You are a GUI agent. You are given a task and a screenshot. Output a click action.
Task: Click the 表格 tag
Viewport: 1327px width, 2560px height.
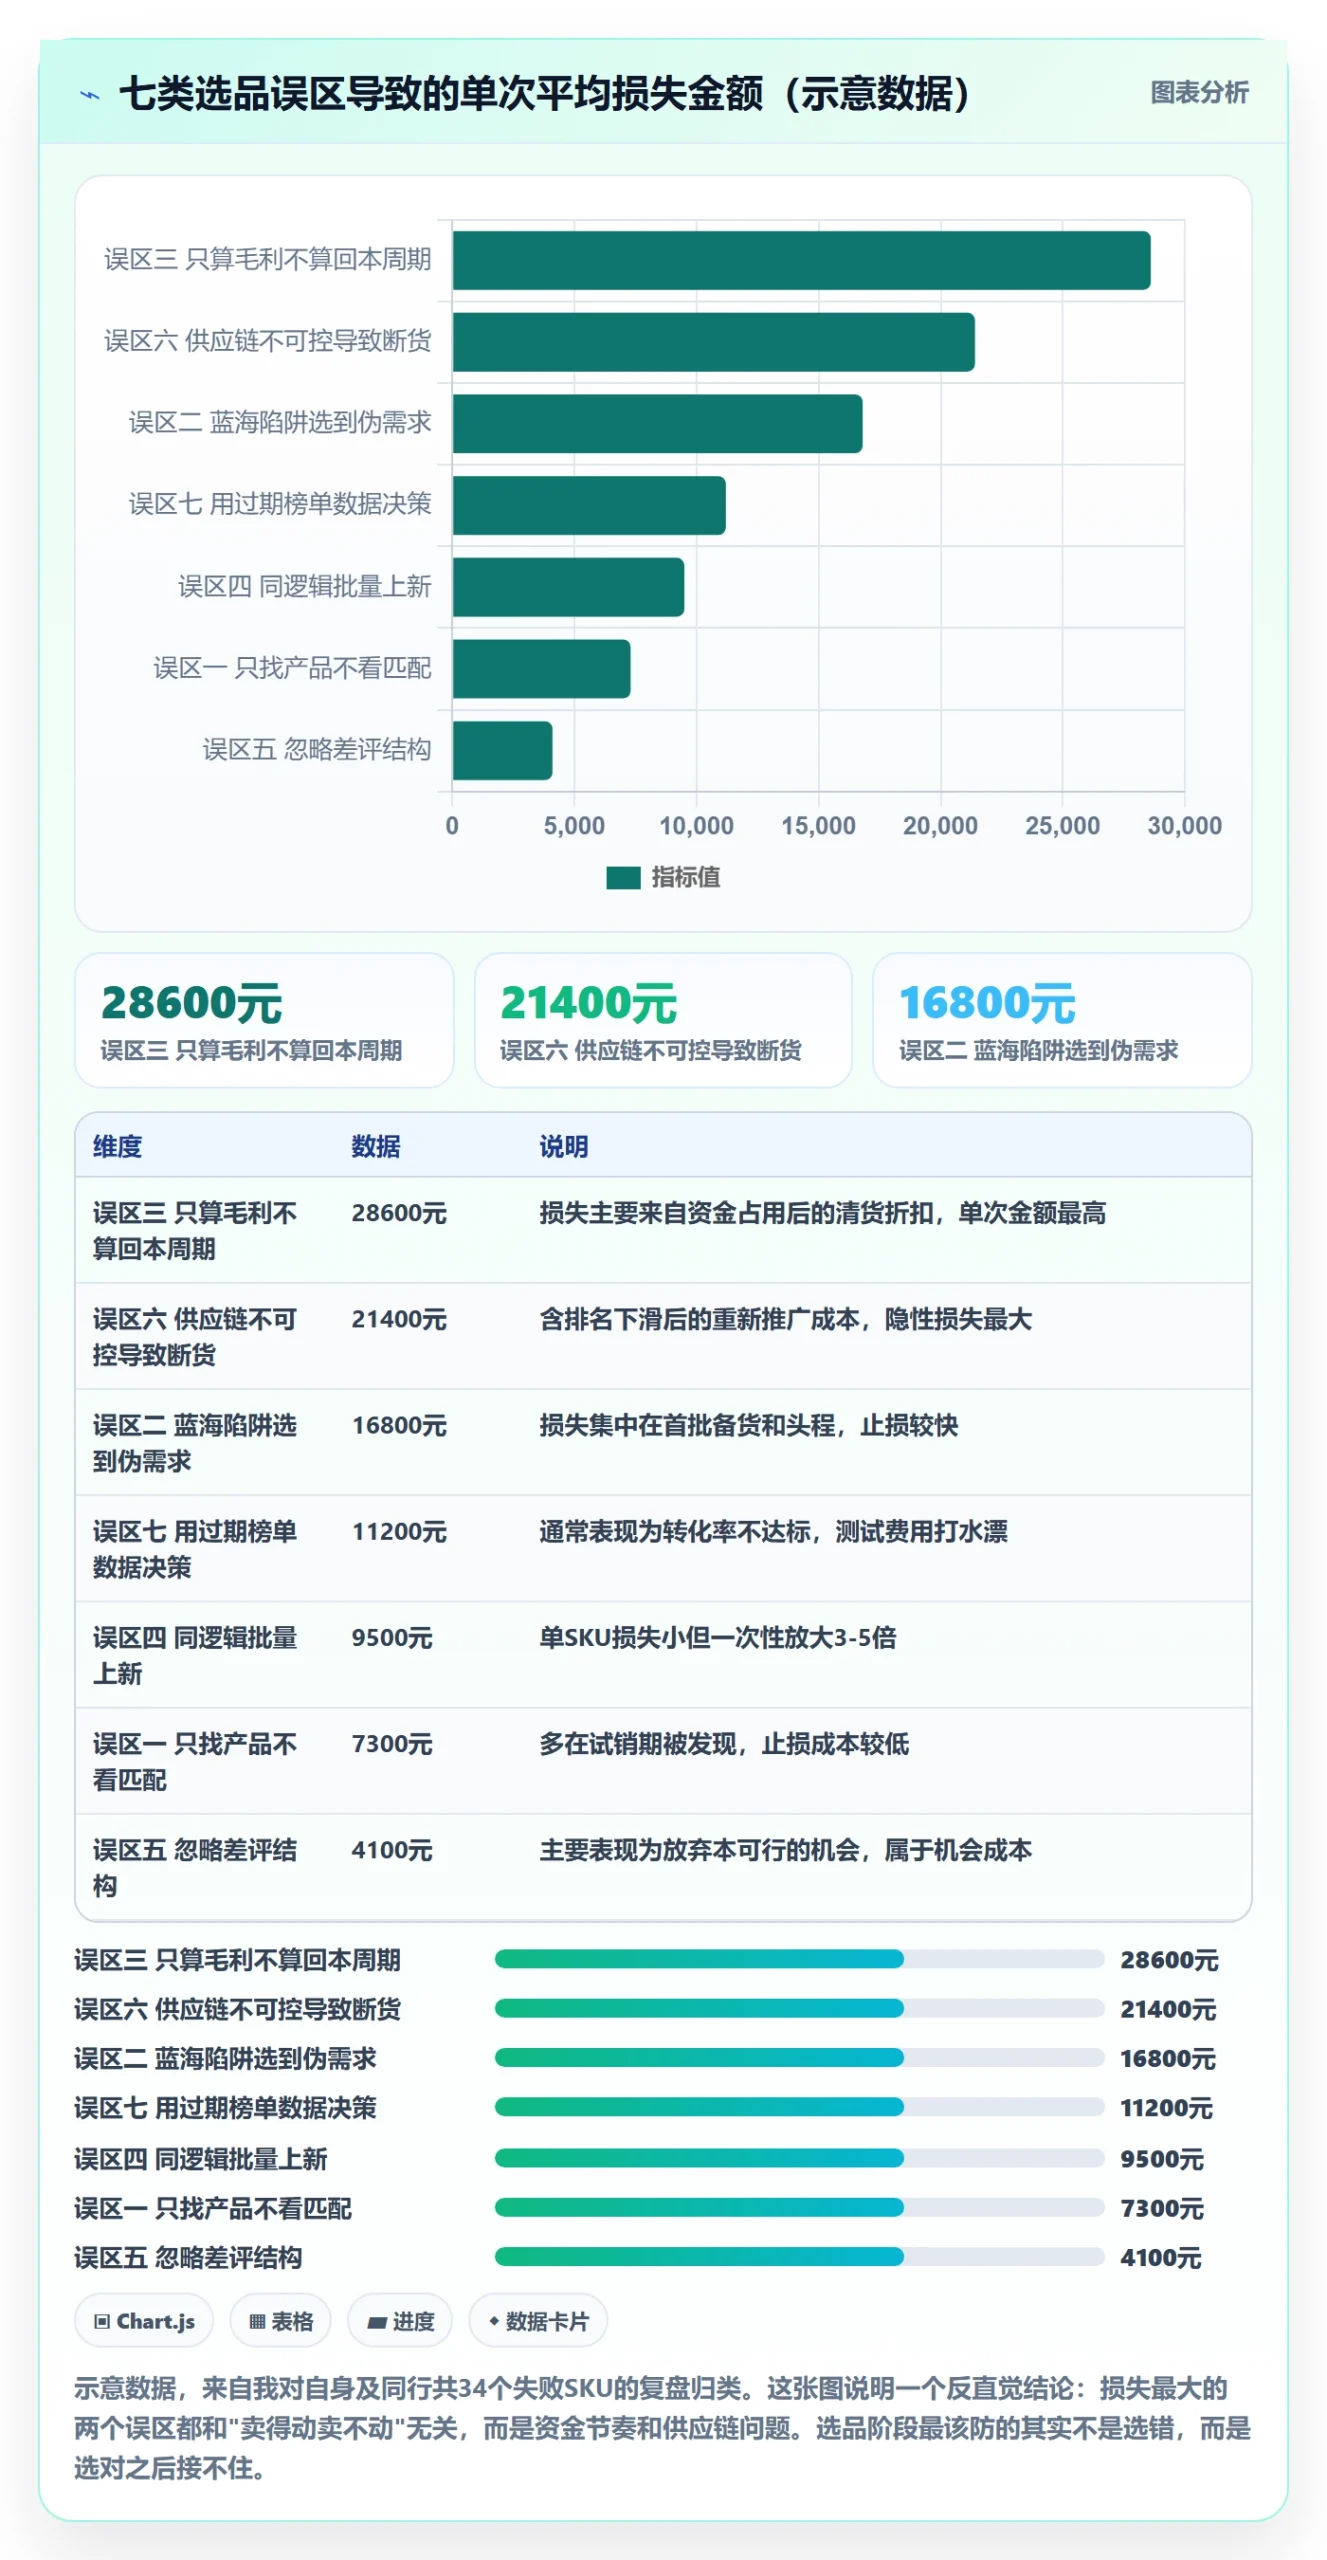281,2321
